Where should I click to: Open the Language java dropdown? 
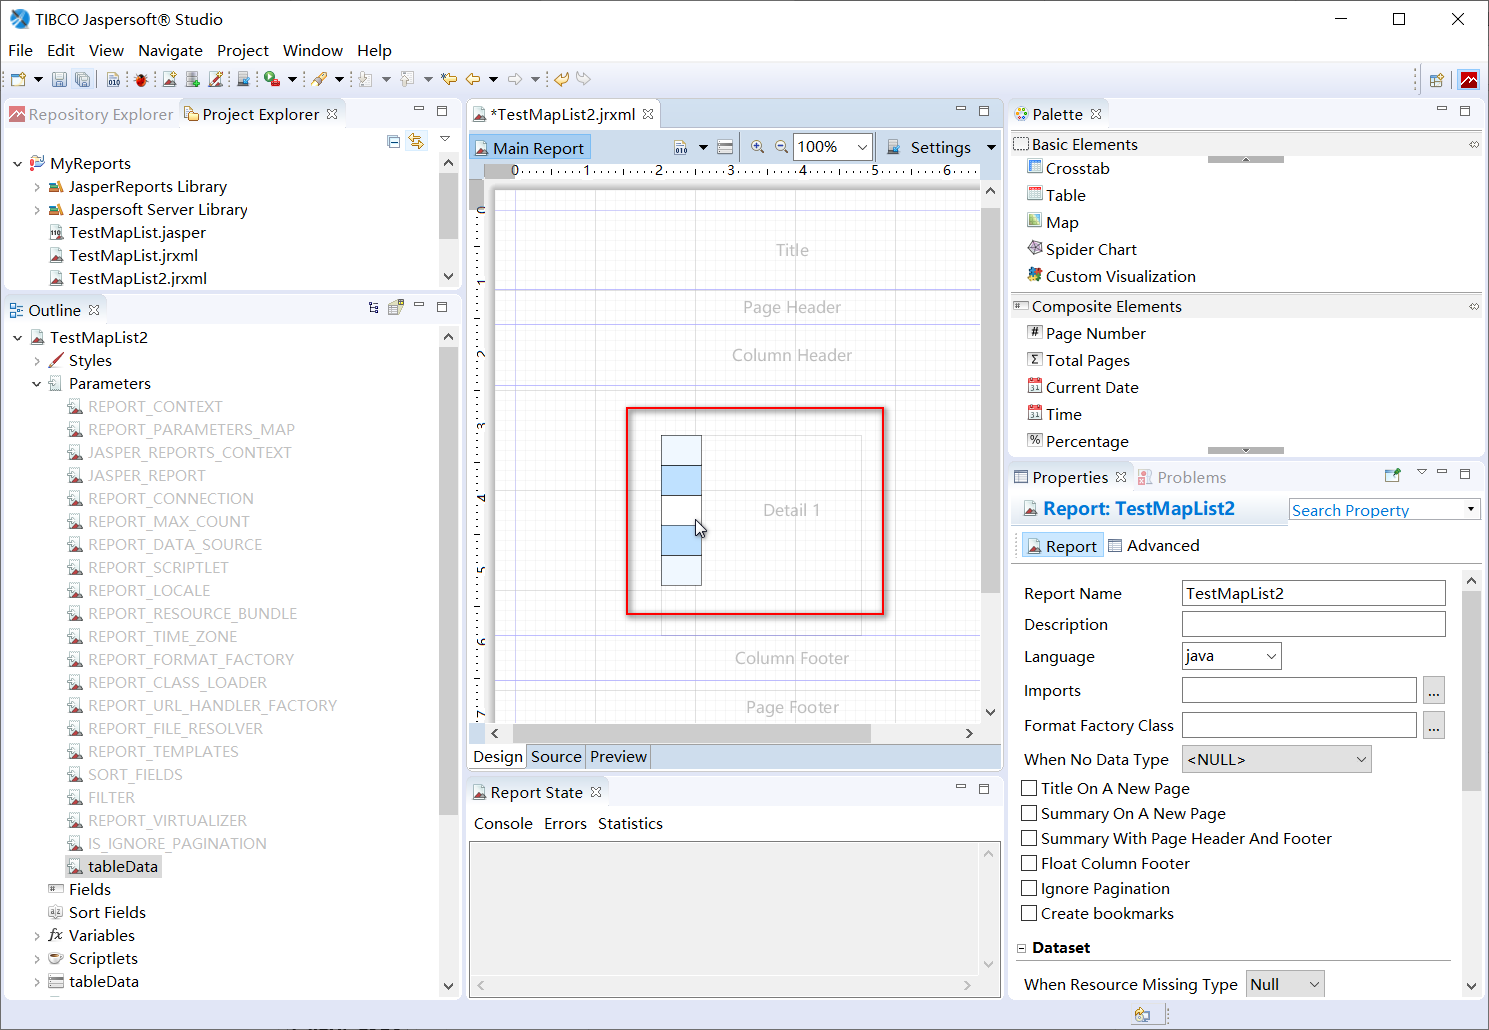(1271, 656)
